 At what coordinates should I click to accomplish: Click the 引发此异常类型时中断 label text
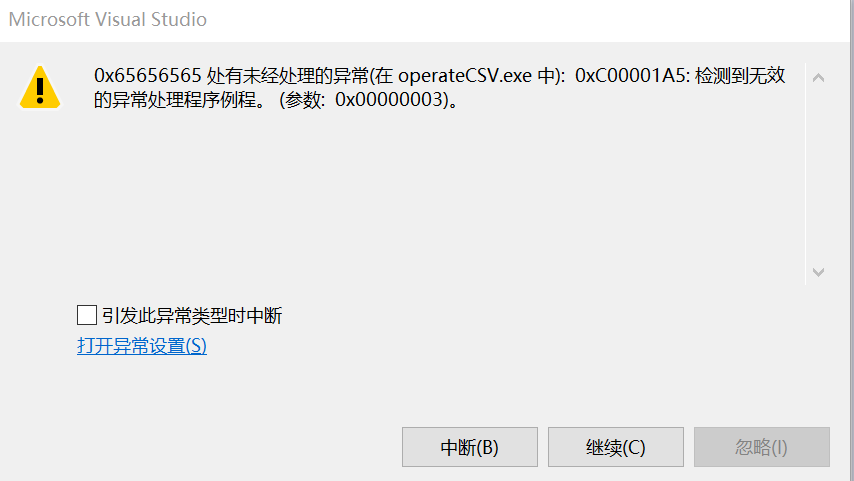pos(192,315)
